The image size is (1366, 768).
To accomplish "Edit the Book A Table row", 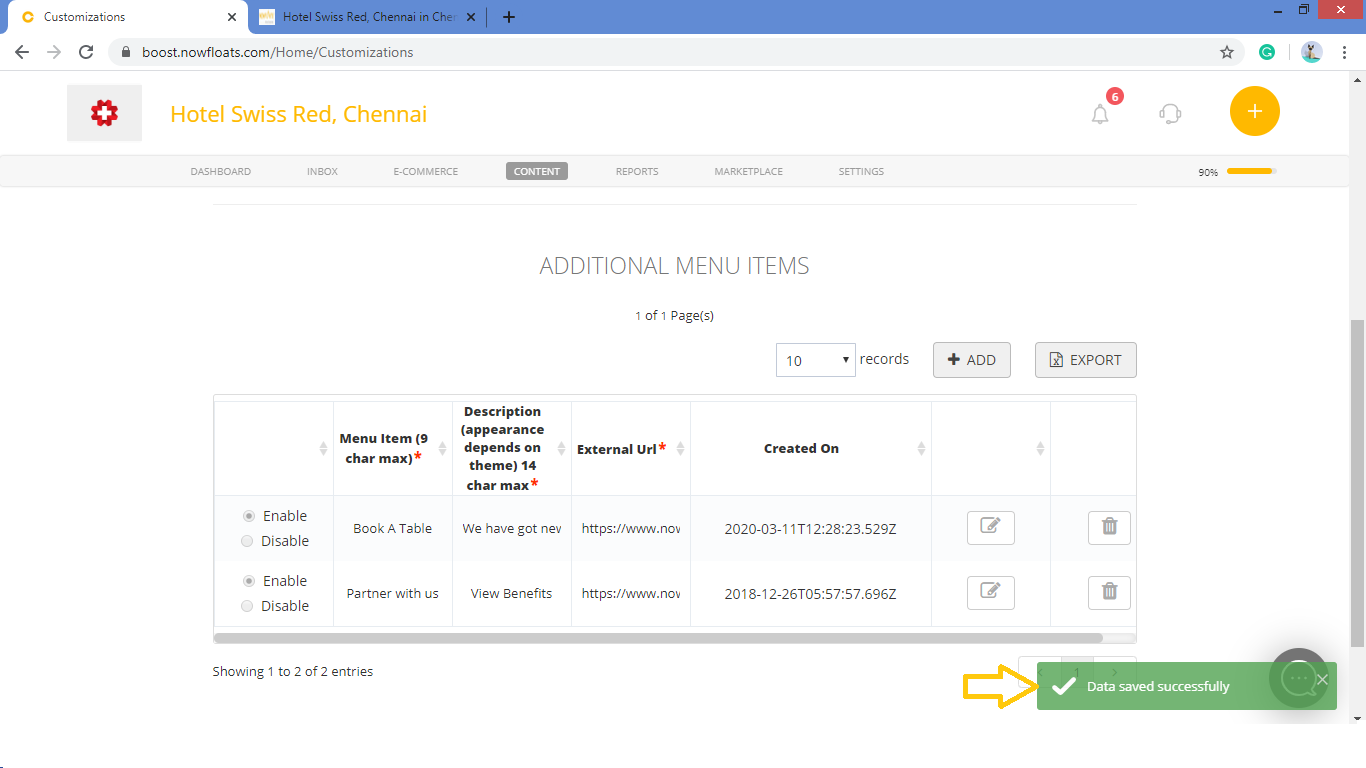I will [x=990, y=528].
